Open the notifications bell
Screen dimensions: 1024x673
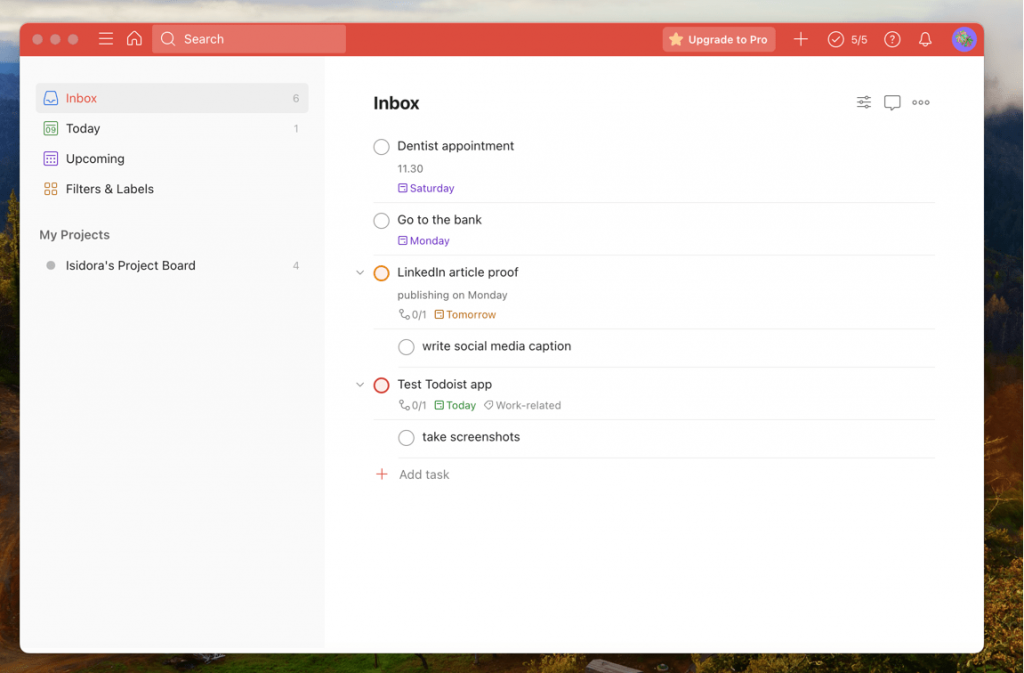(924, 39)
